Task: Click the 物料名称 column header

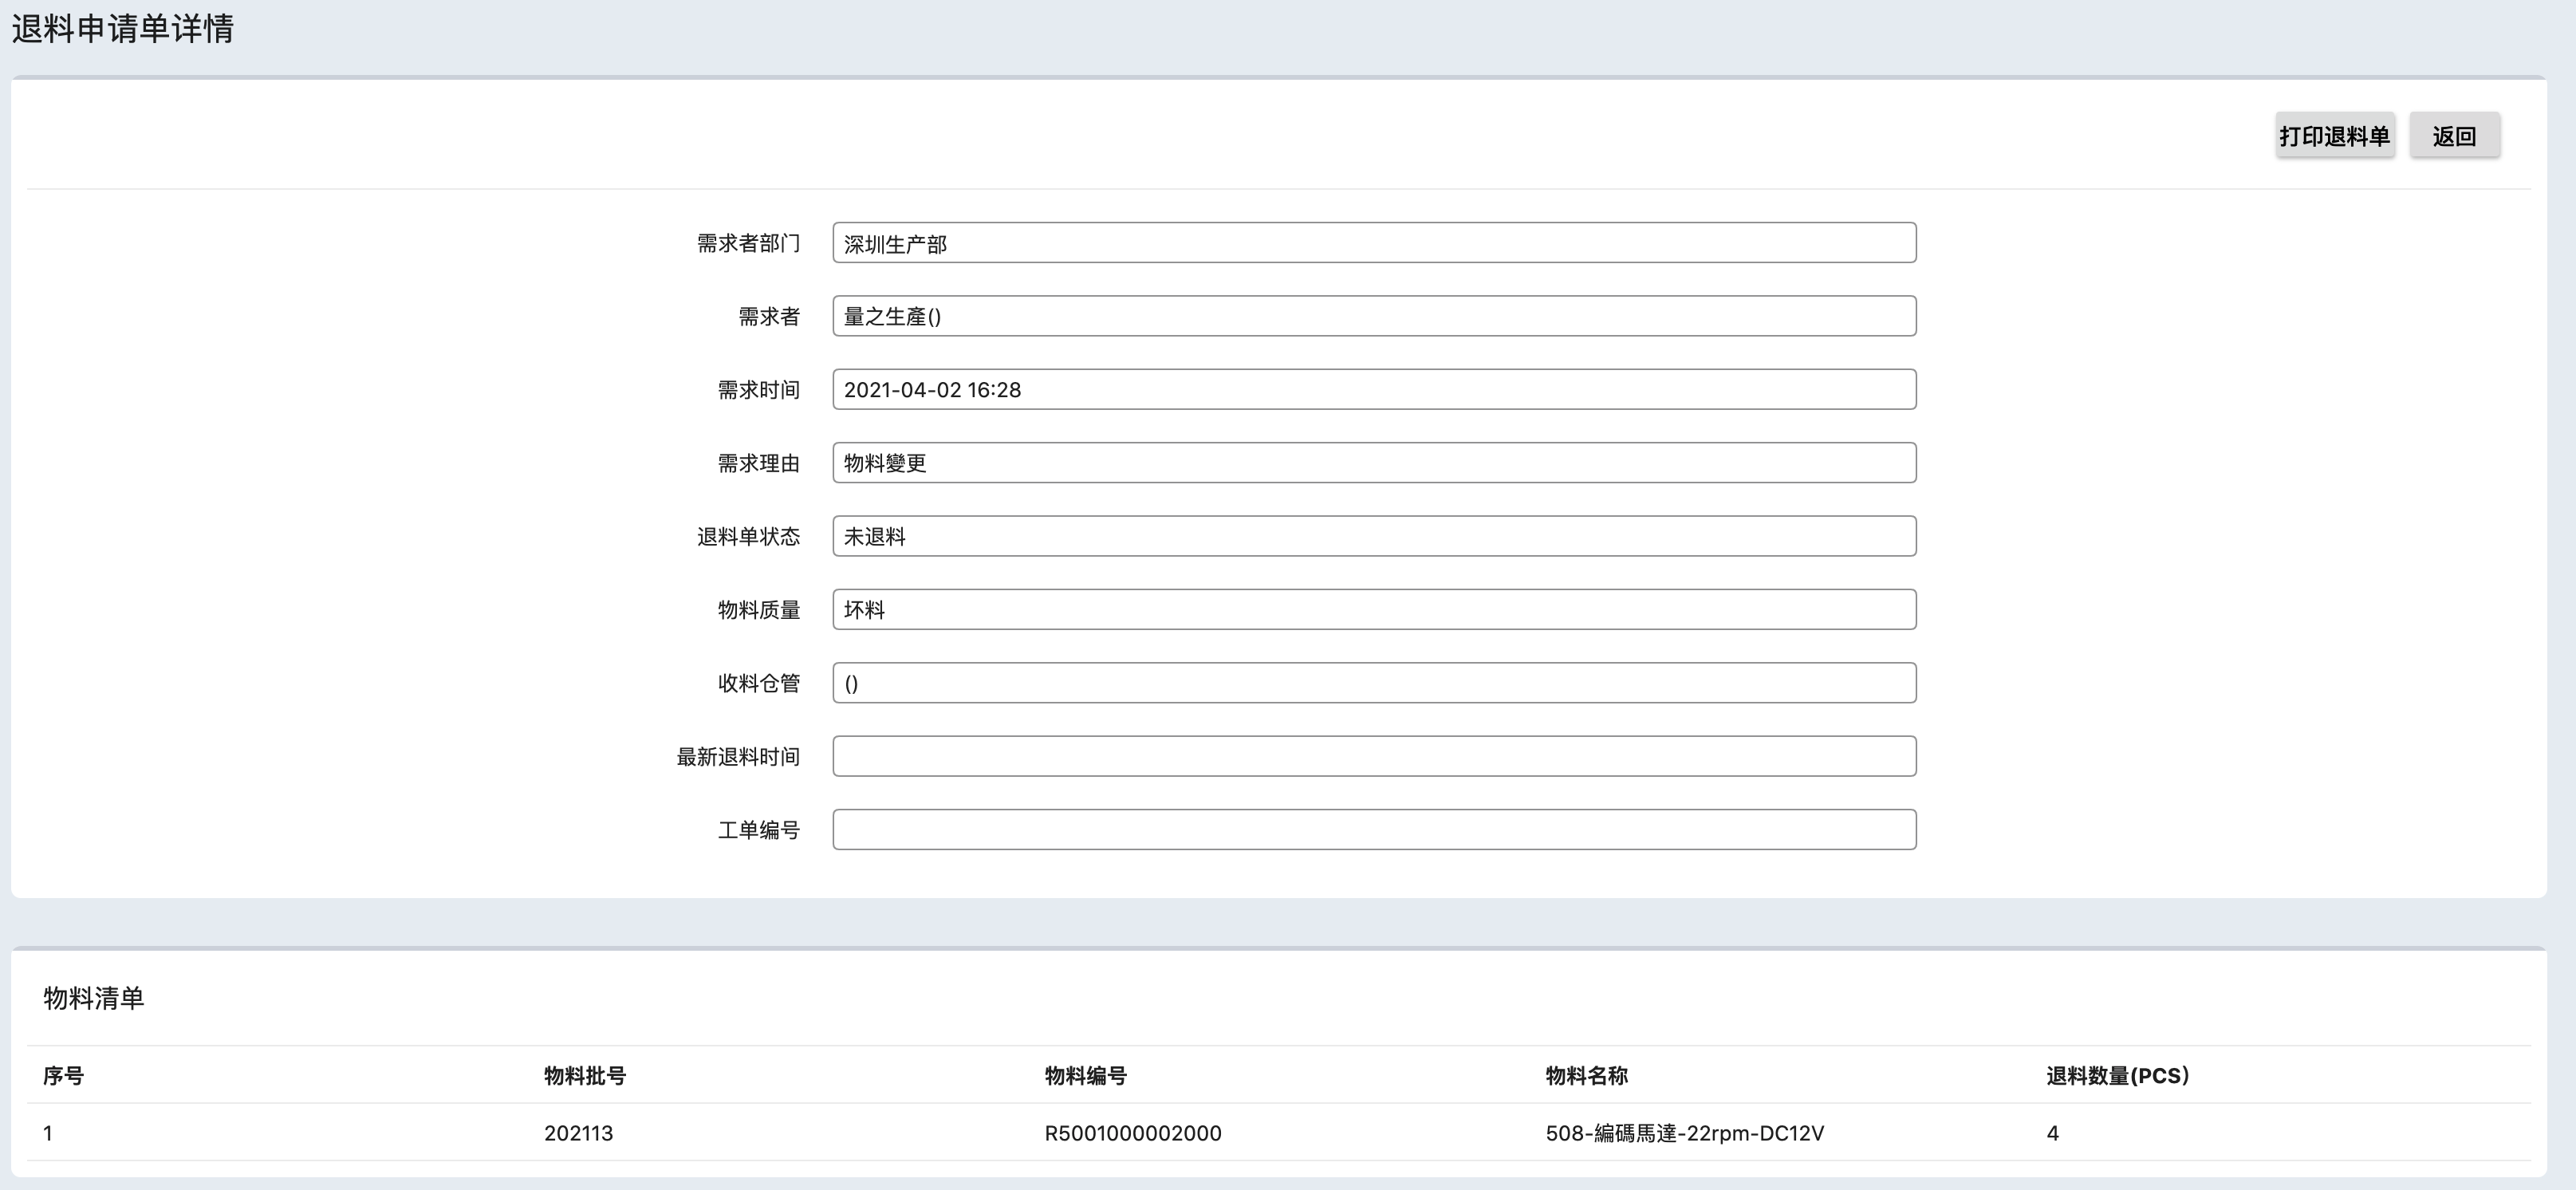Action: coord(1587,1076)
